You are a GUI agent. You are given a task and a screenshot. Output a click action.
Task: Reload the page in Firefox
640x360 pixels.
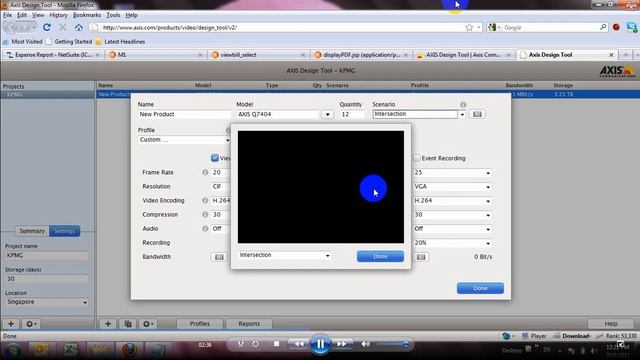point(47,27)
